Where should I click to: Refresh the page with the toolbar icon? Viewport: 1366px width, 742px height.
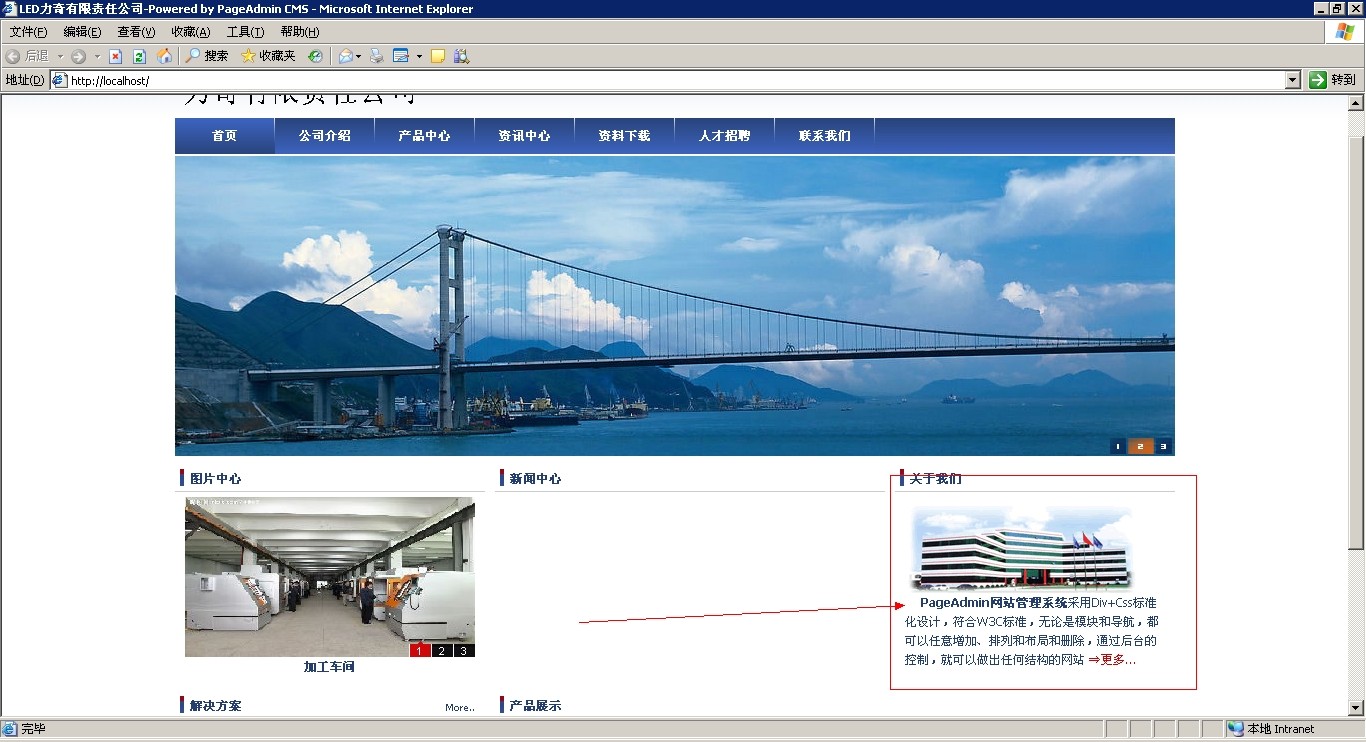click(x=139, y=56)
